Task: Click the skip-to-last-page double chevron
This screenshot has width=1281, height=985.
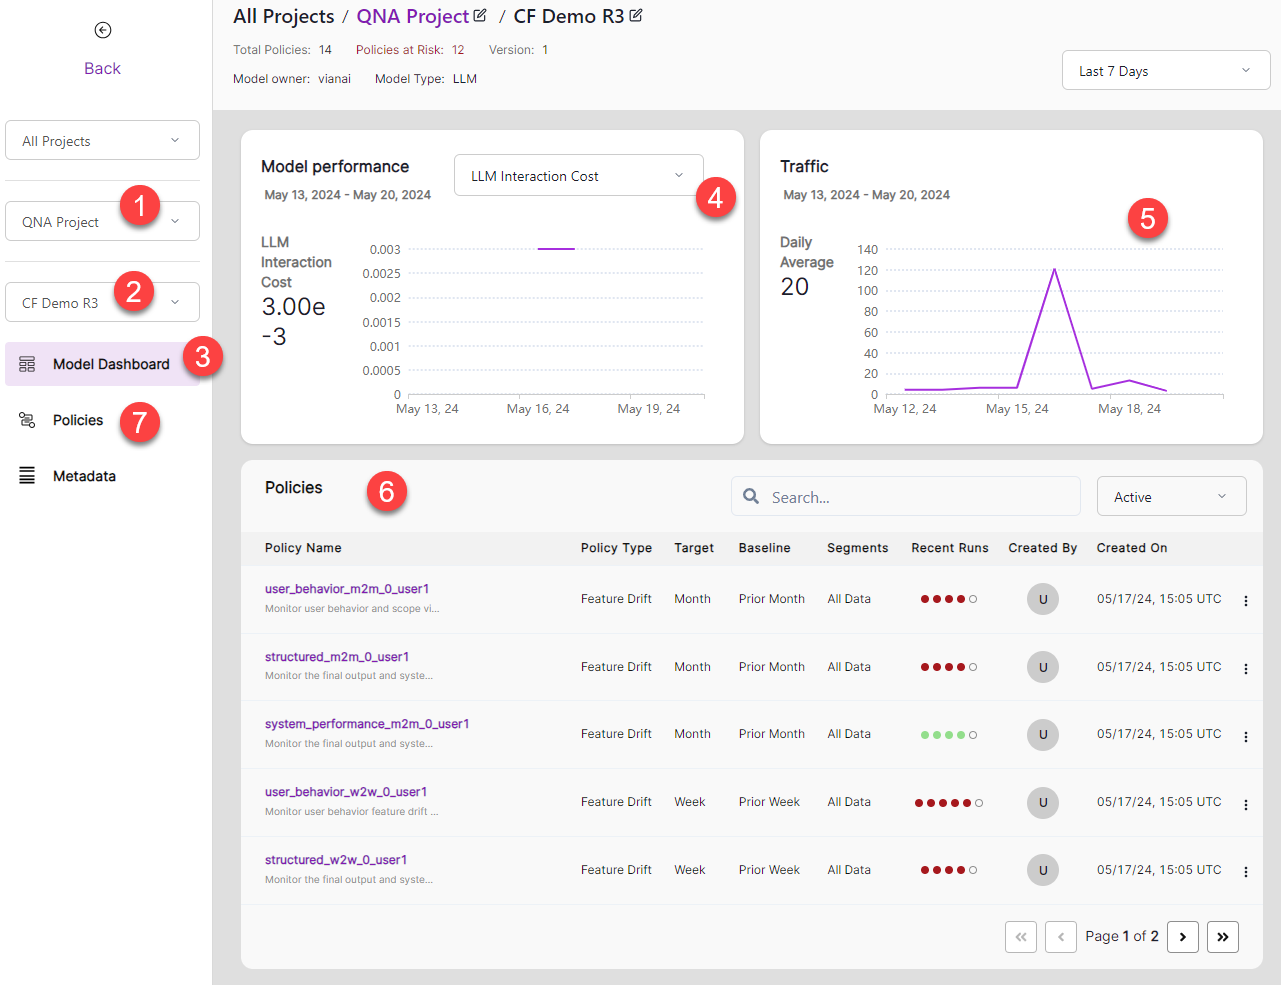Action: [1222, 936]
